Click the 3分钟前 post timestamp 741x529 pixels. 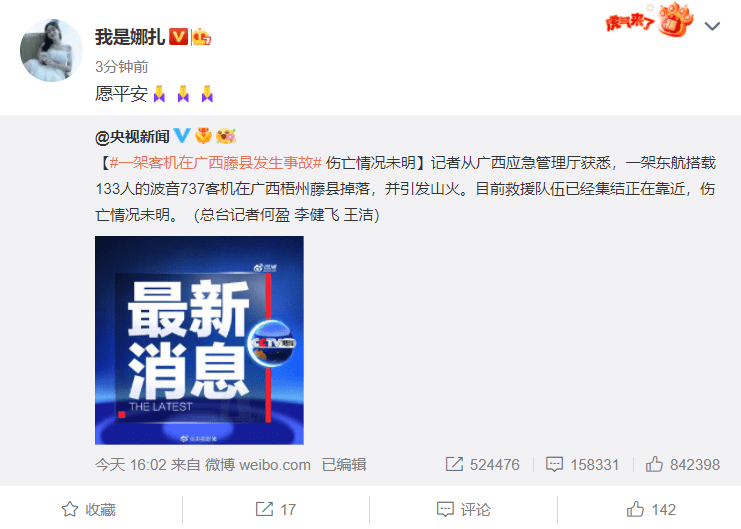click(x=121, y=67)
